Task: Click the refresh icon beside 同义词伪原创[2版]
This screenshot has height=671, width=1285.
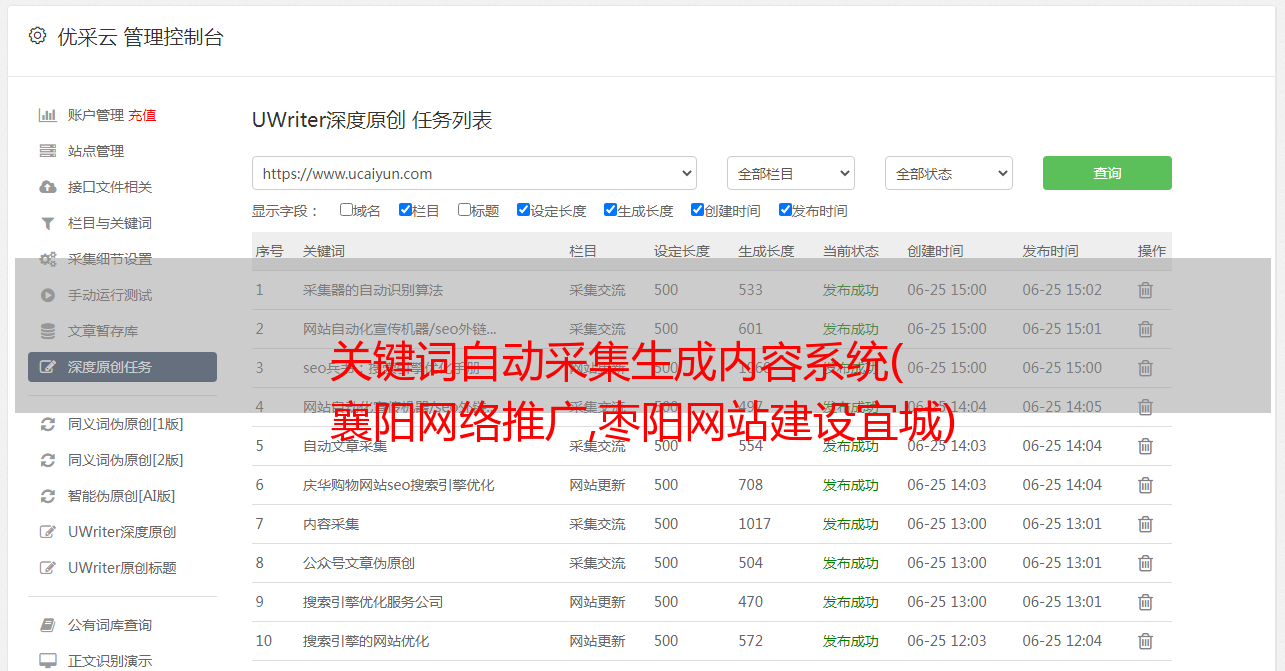Action: click(47, 460)
